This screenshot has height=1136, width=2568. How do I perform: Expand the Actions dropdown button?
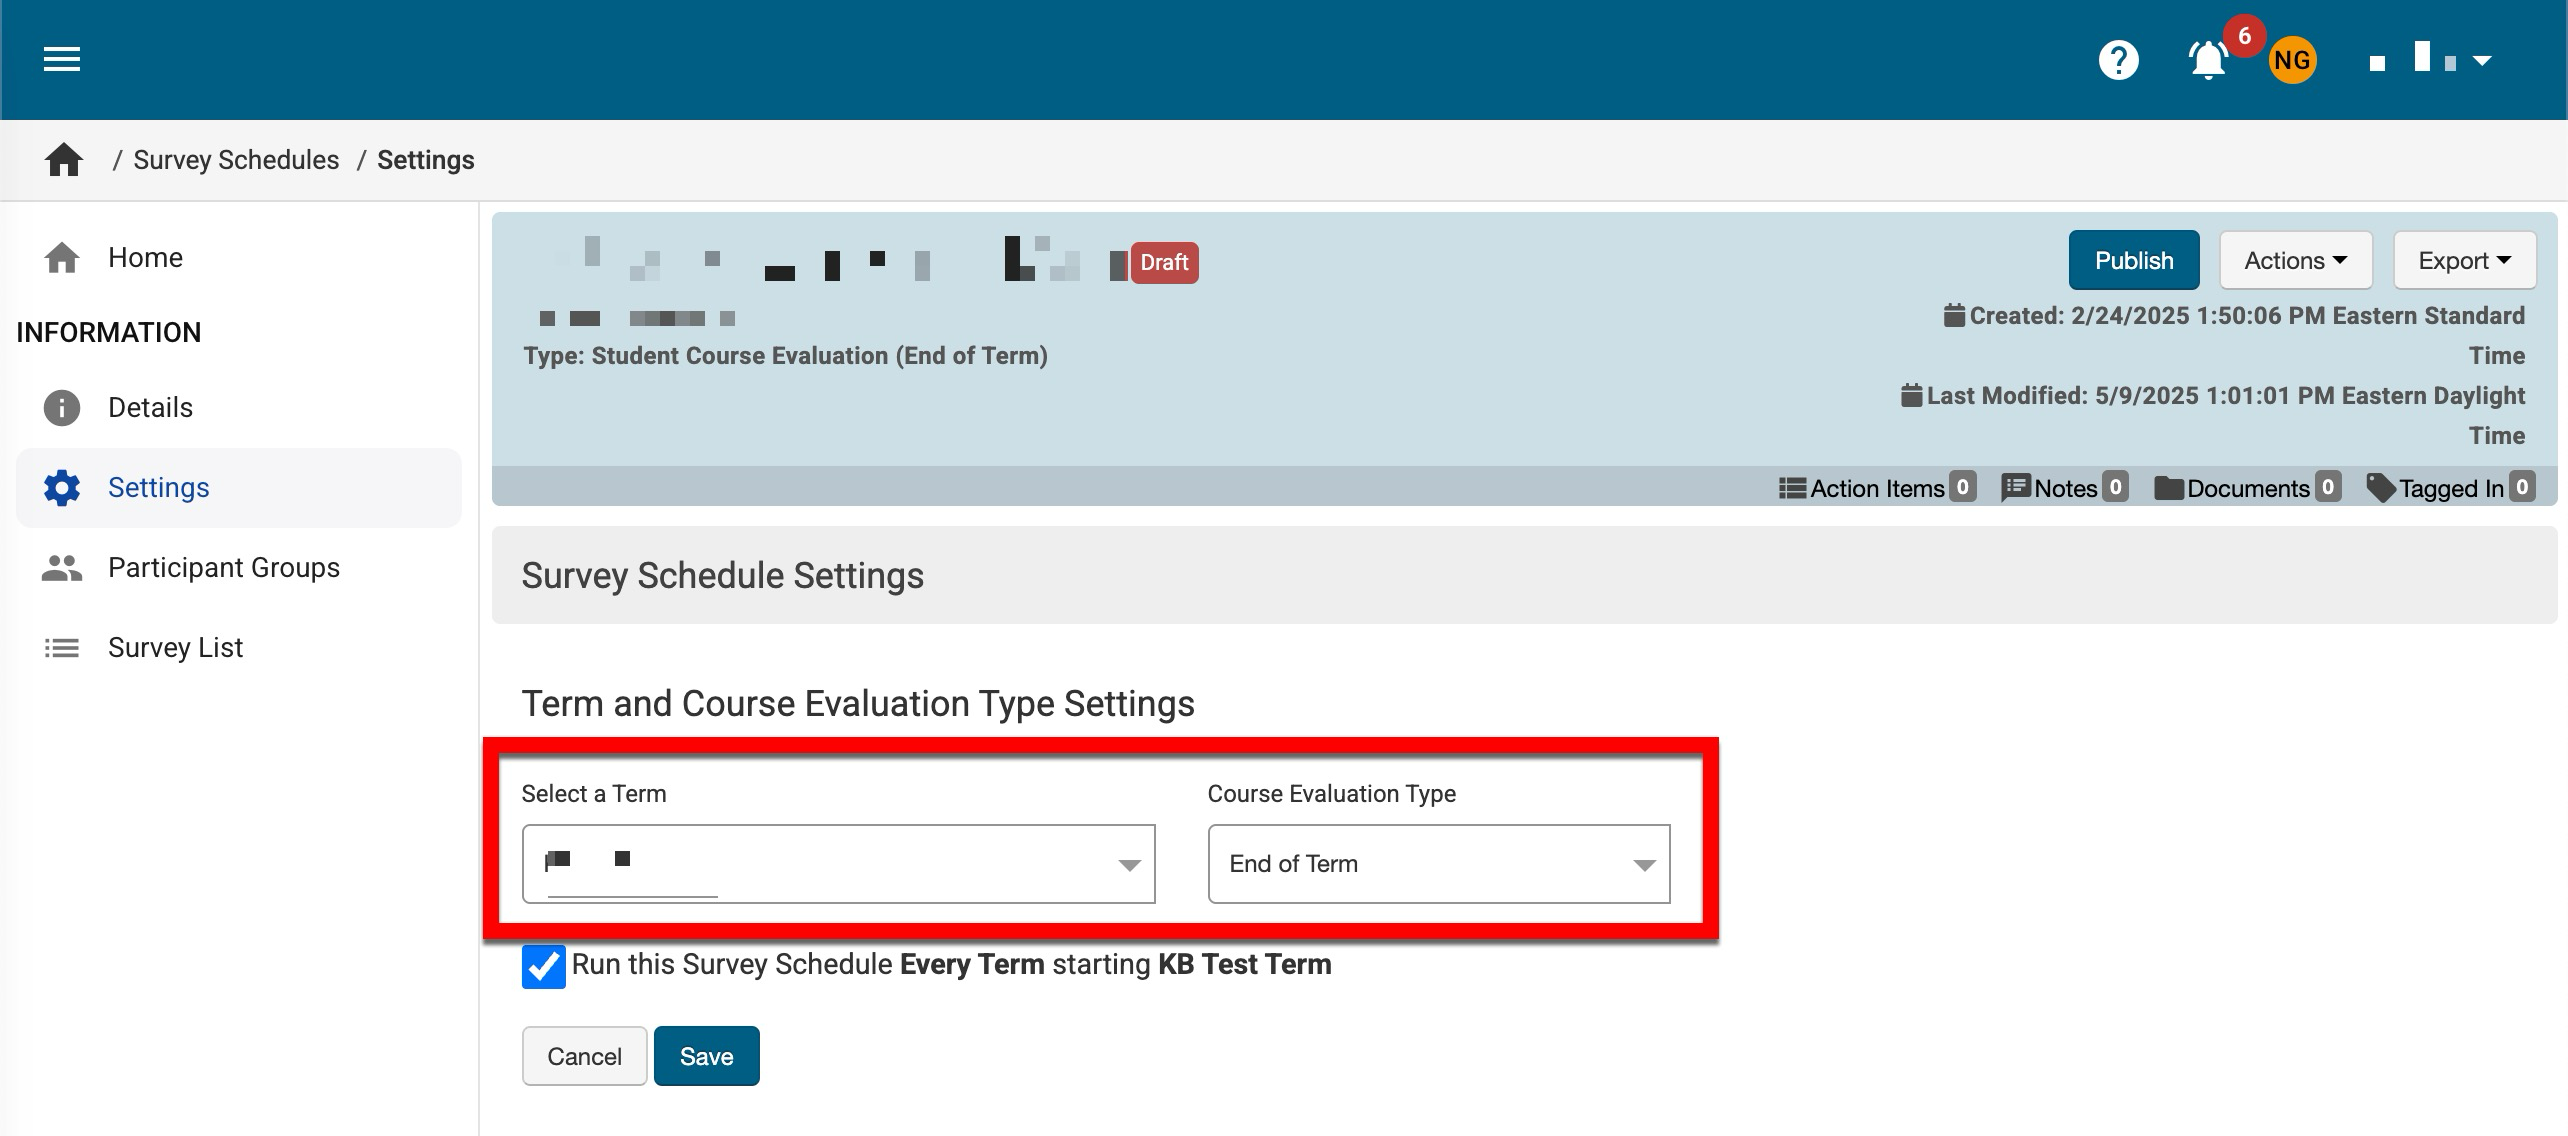pos(2295,261)
